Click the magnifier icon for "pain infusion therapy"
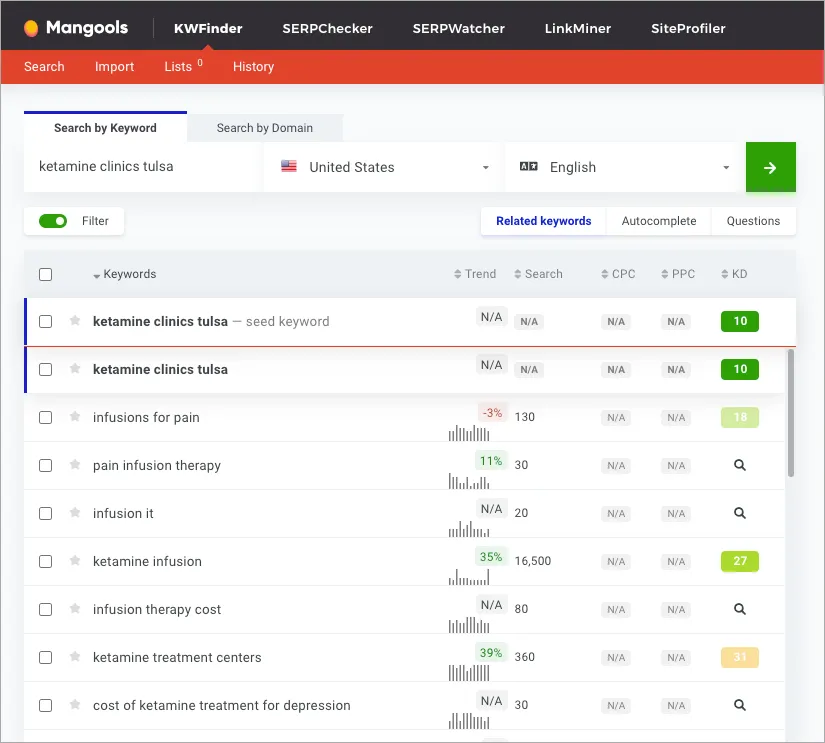The height and width of the screenshot is (743, 825). [x=739, y=465]
